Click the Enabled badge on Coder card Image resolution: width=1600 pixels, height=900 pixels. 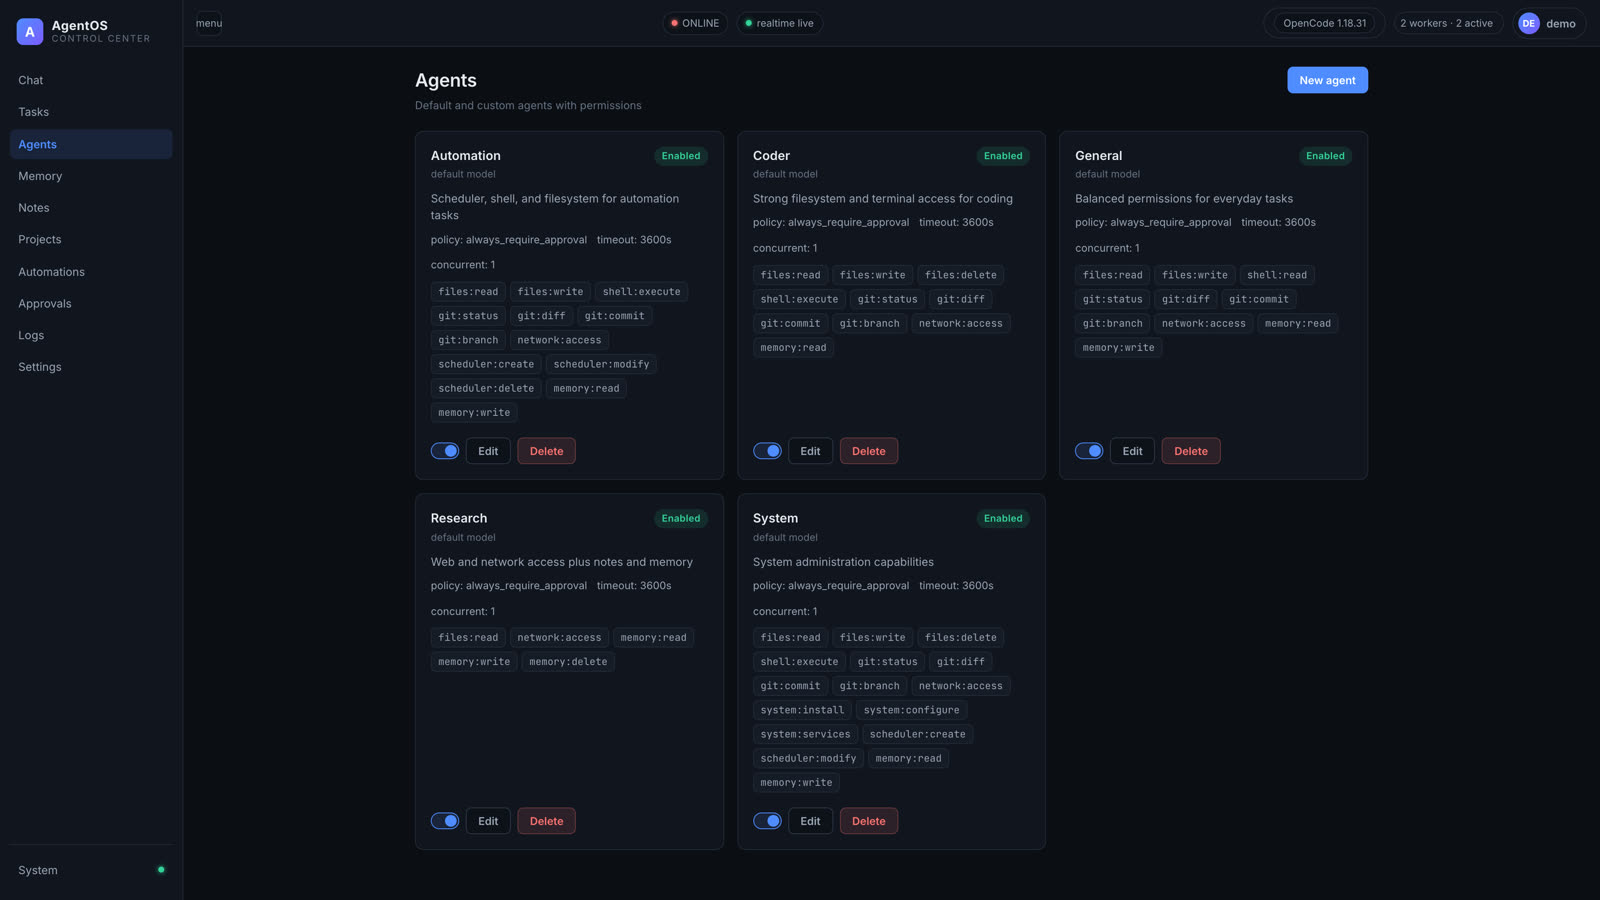point(1003,156)
